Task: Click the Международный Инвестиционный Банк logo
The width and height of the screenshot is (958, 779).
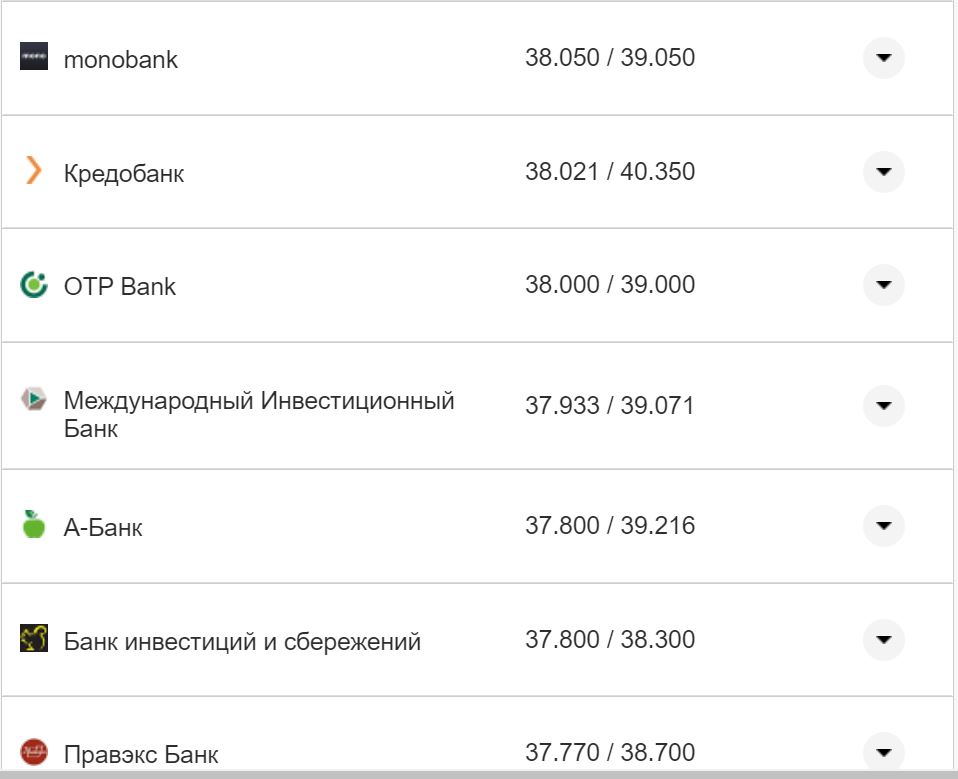Action: tap(34, 398)
